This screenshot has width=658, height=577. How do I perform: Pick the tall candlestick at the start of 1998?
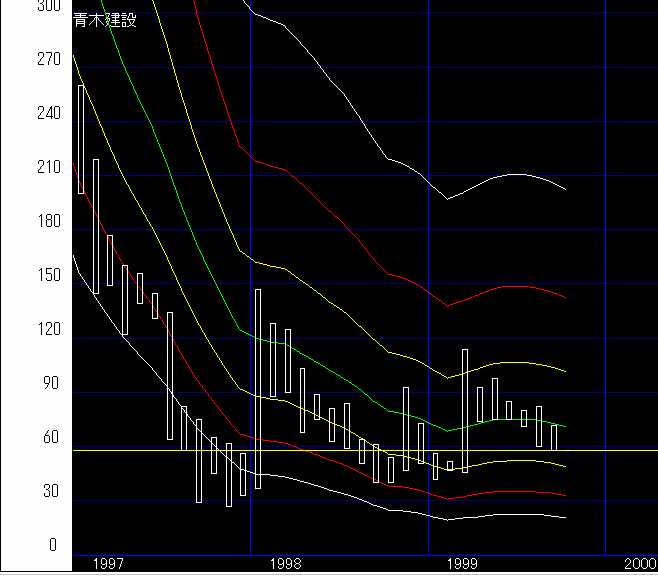click(x=258, y=388)
